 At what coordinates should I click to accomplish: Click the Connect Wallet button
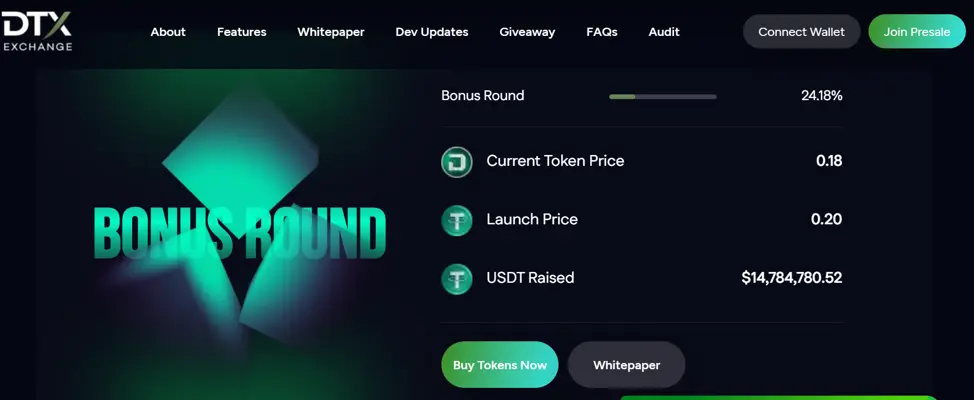tap(801, 32)
